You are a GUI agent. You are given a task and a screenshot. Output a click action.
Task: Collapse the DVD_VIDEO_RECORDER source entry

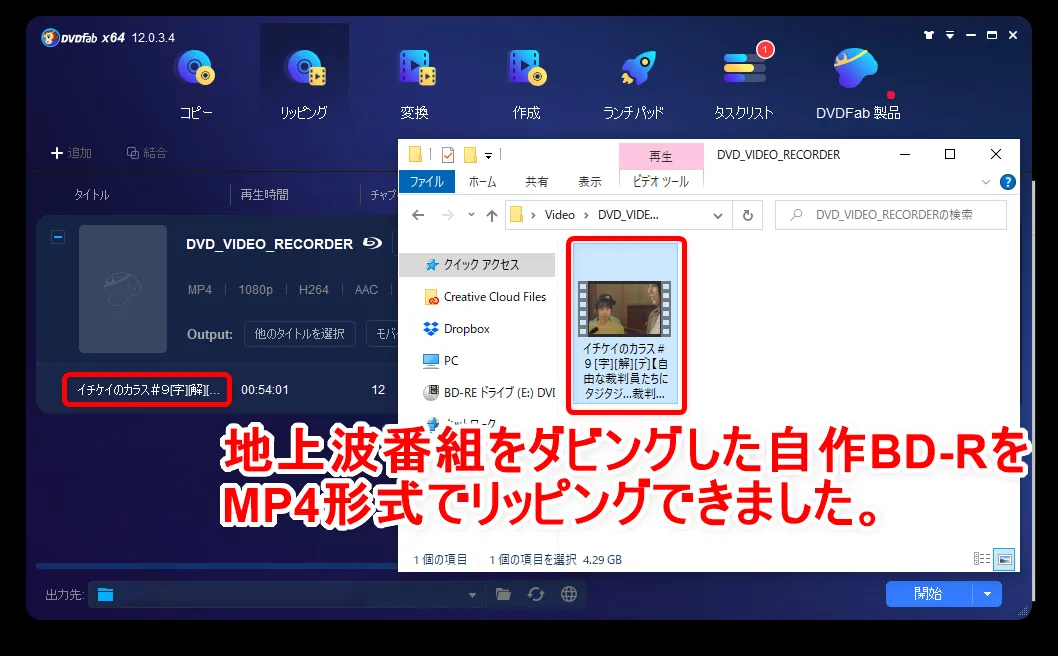click(58, 237)
